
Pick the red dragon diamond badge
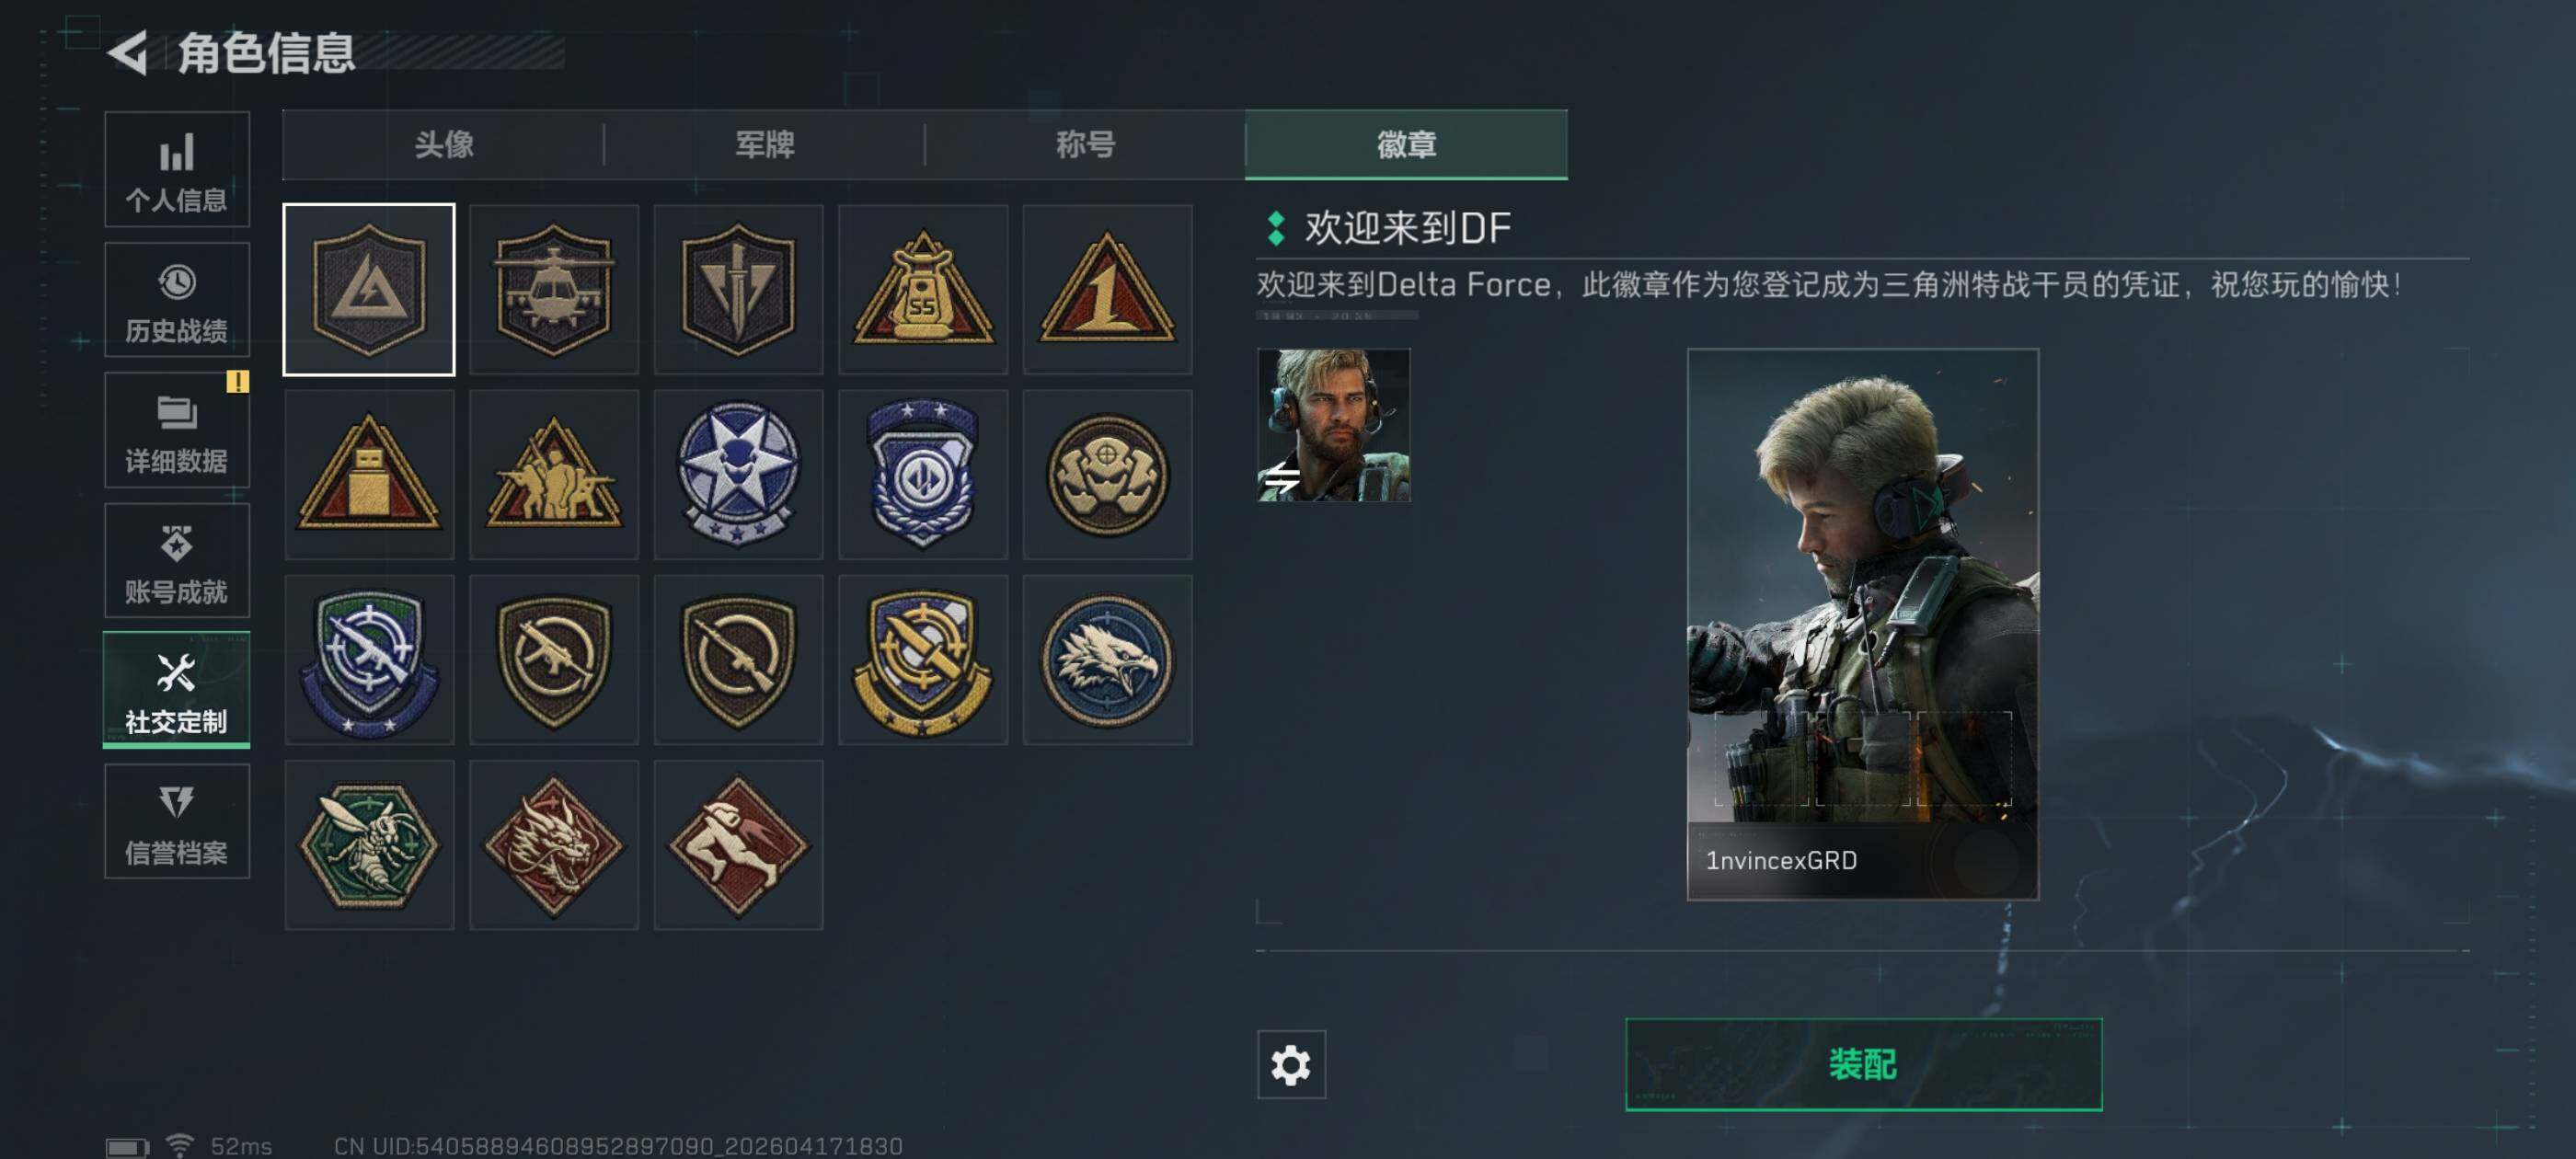(553, 845)
